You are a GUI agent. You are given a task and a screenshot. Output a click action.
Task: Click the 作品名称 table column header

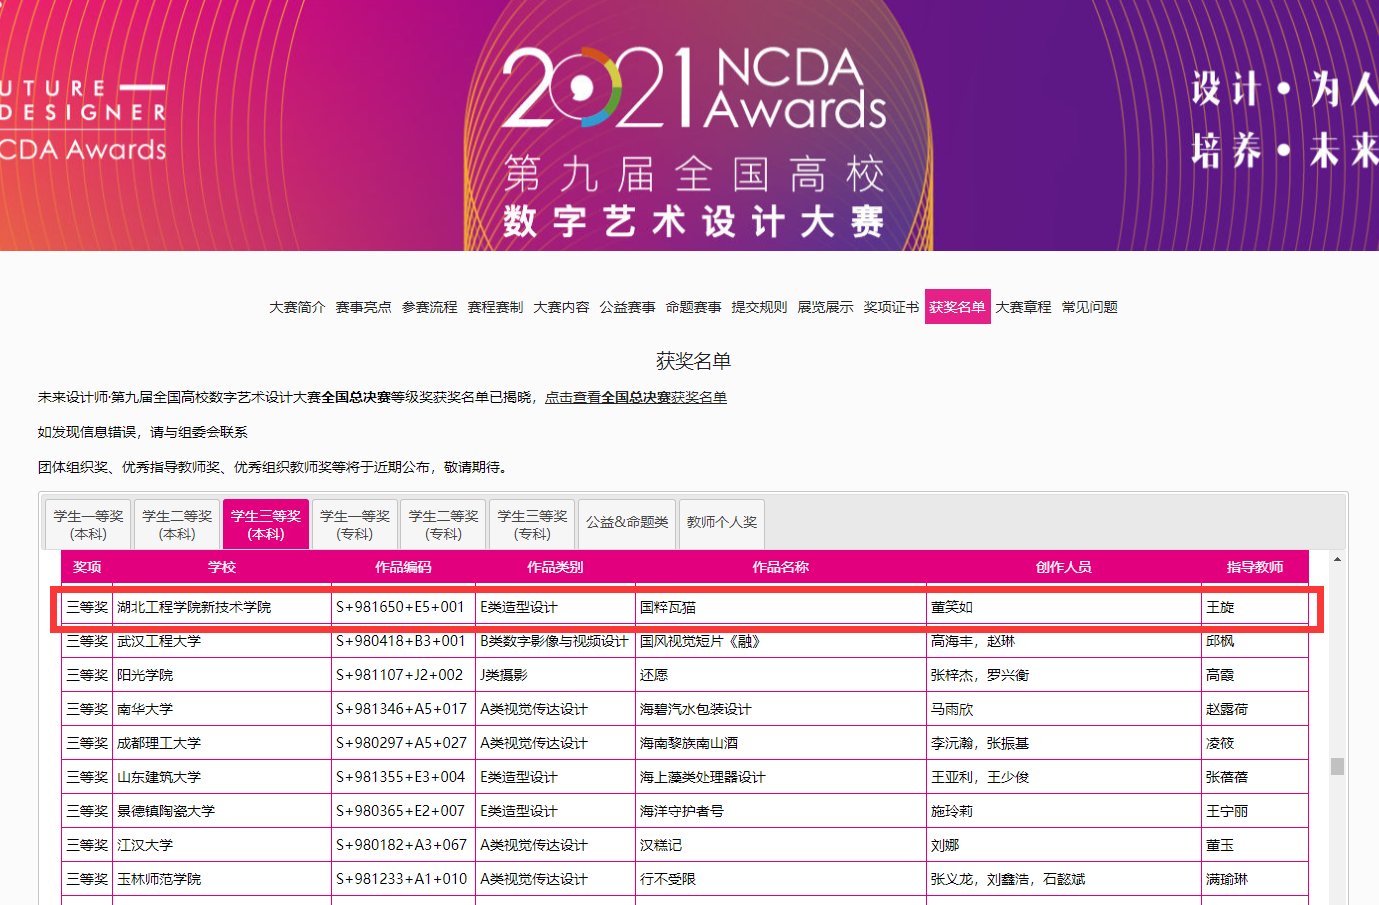780,567
